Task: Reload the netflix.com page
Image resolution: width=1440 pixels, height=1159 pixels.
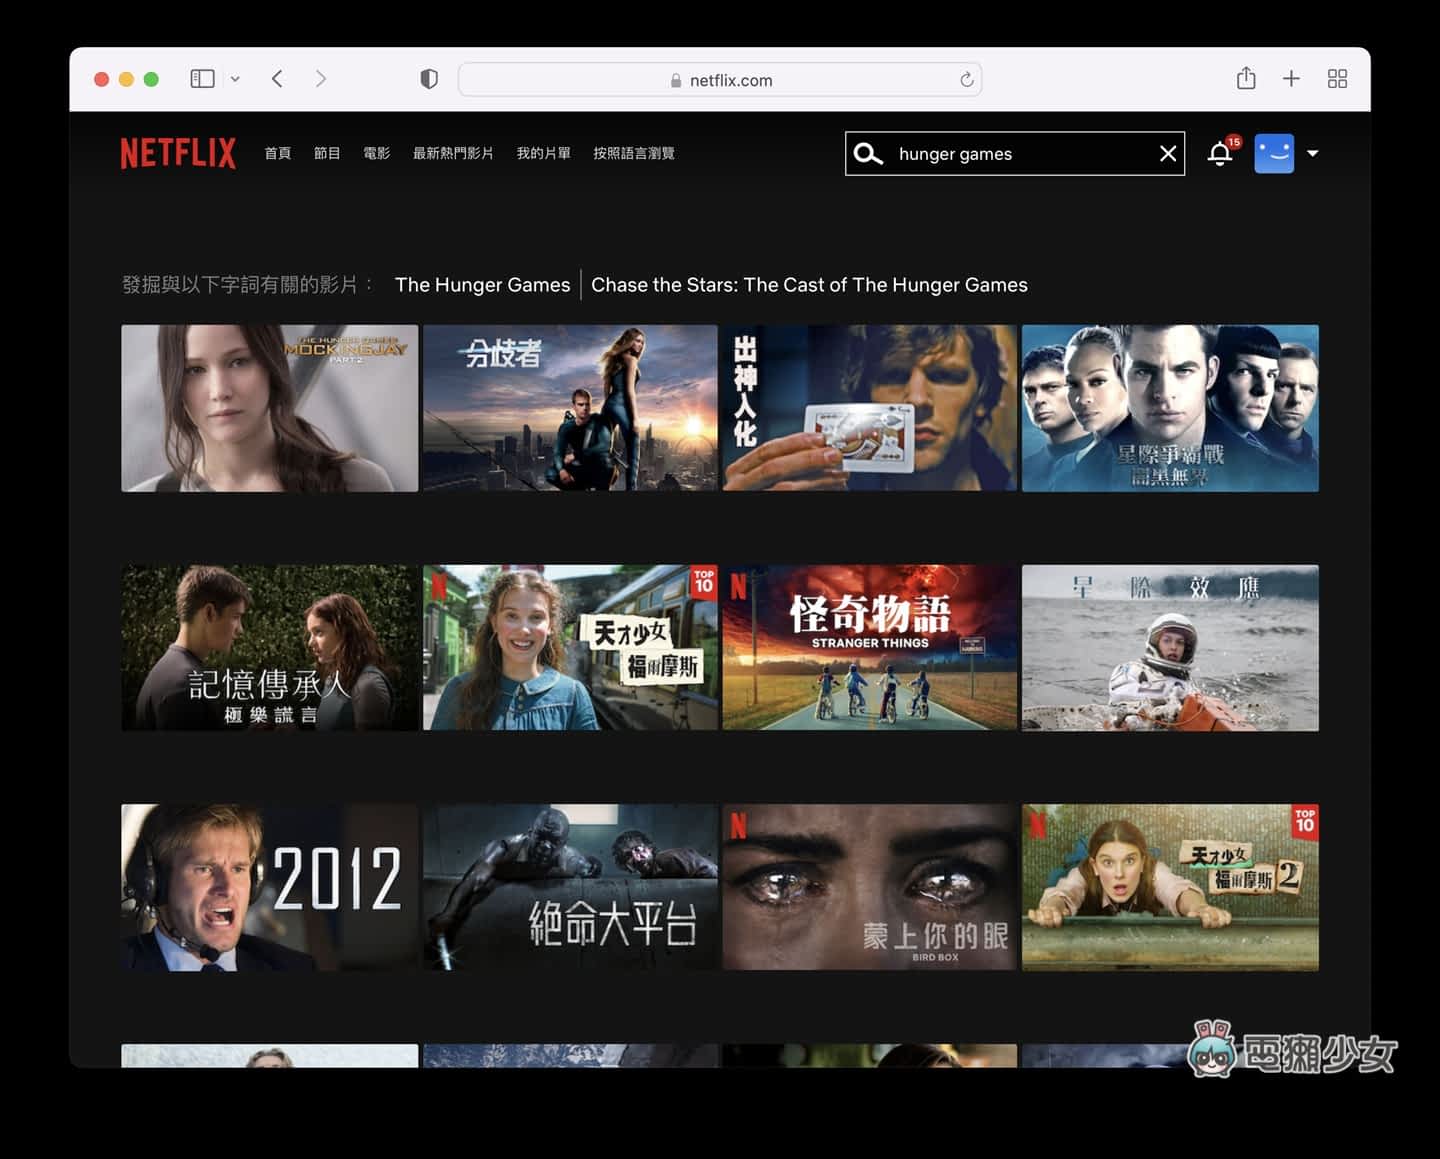Action: 966,80
